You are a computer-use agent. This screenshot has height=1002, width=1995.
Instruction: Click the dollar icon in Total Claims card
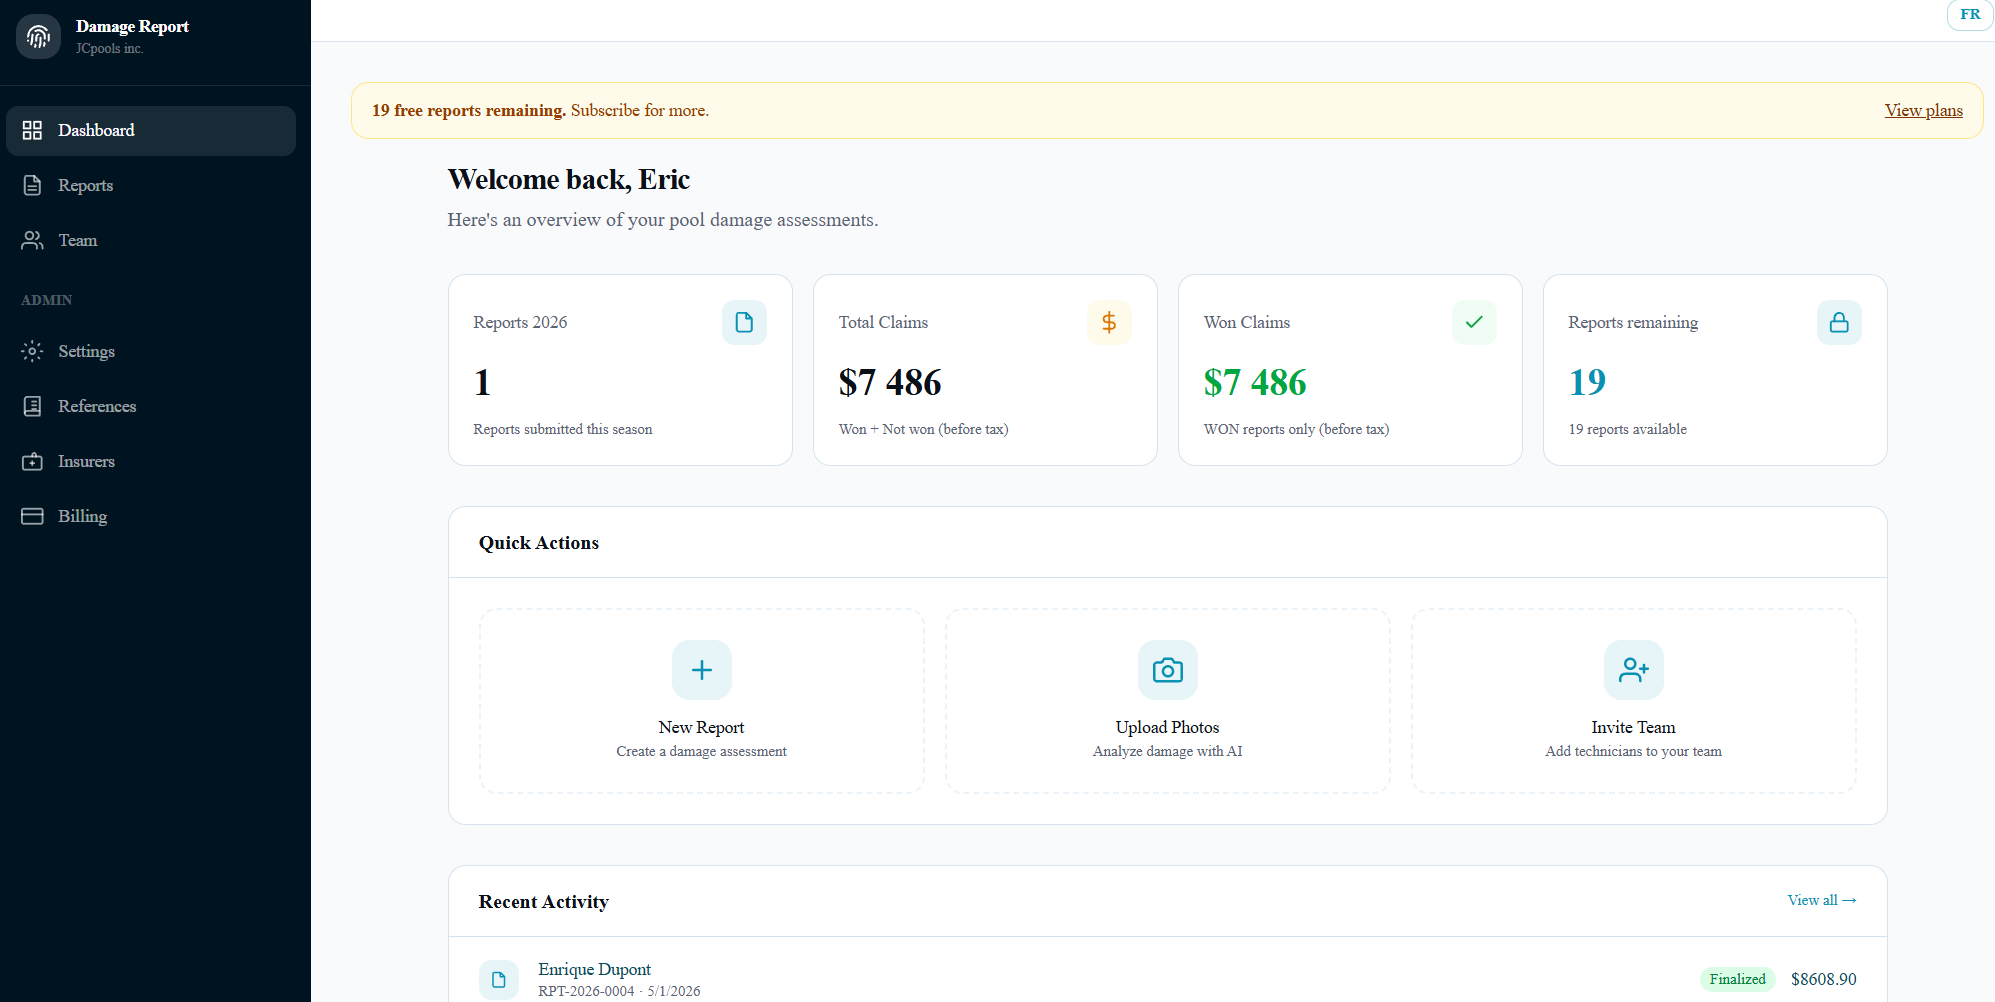[x=1109, y=322]
